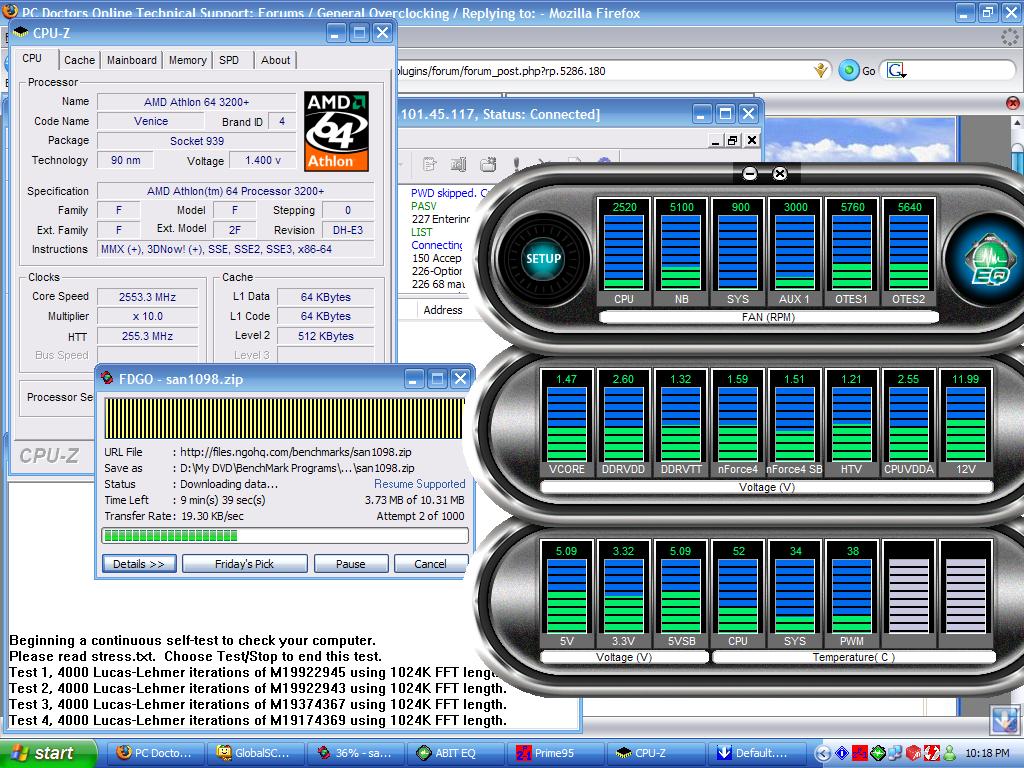Screen dimensions: 1024x768
Task: Click the SETUP button in ABIT EQ
Action: click(543, 258)
